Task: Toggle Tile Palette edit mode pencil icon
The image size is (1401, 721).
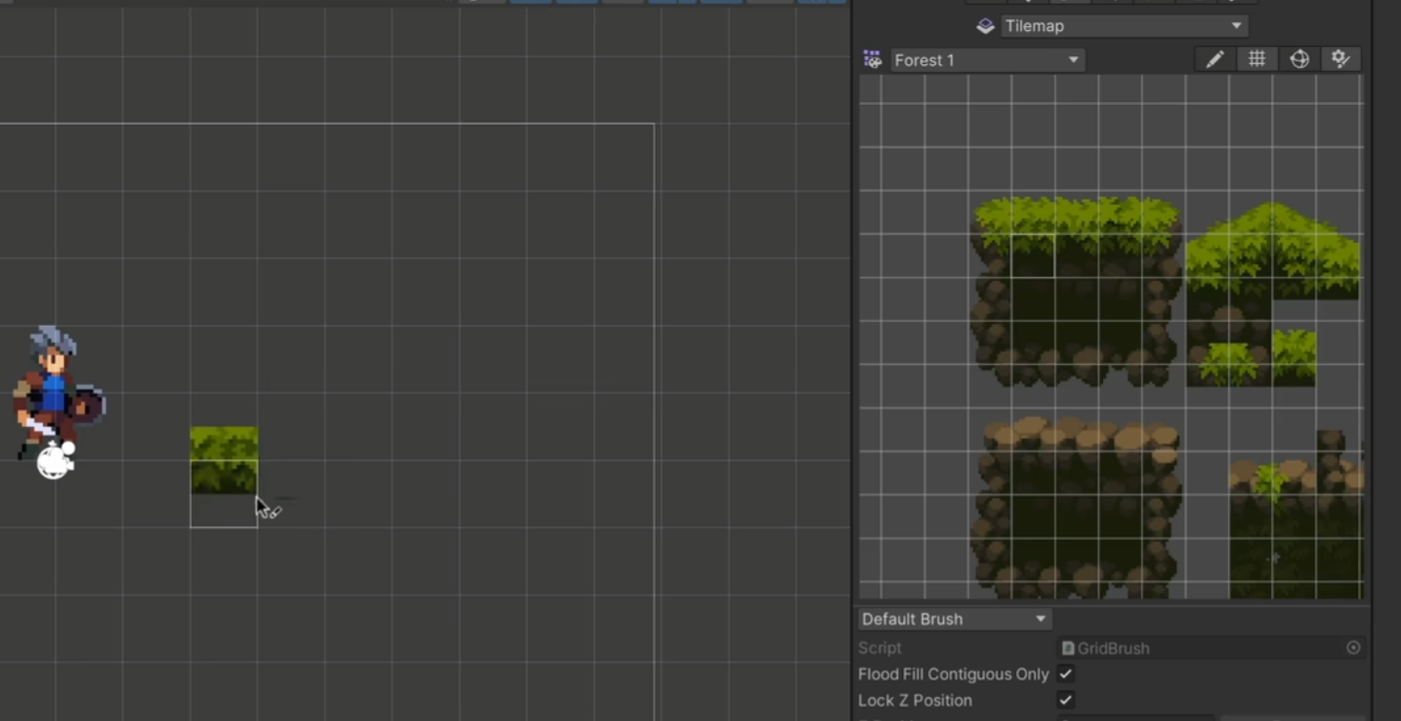Action: click(x=1214, y=60)
